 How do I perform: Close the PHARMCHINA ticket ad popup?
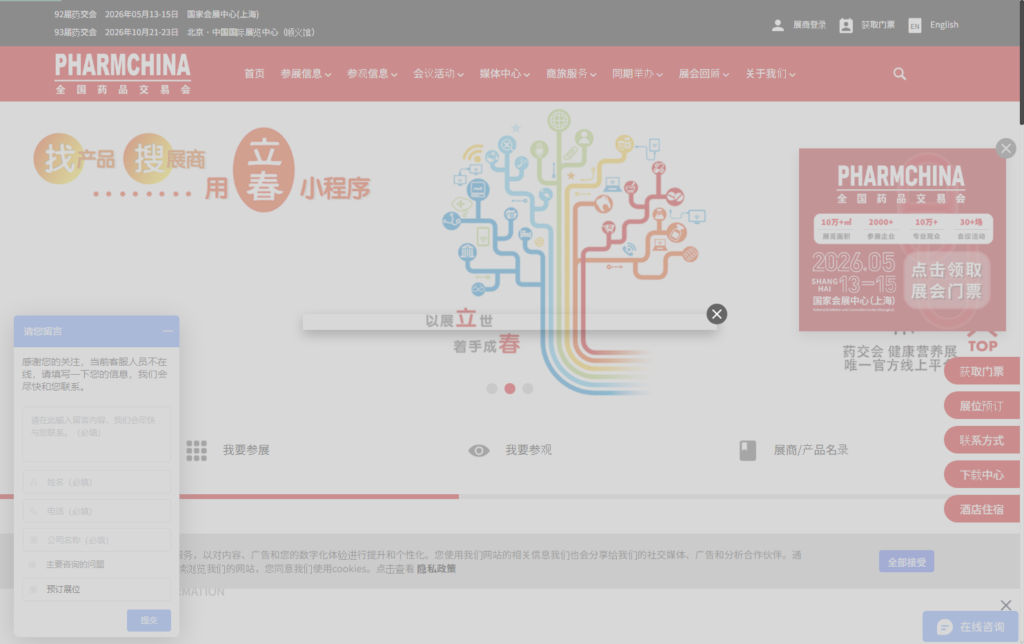(x=1005, y=149)
